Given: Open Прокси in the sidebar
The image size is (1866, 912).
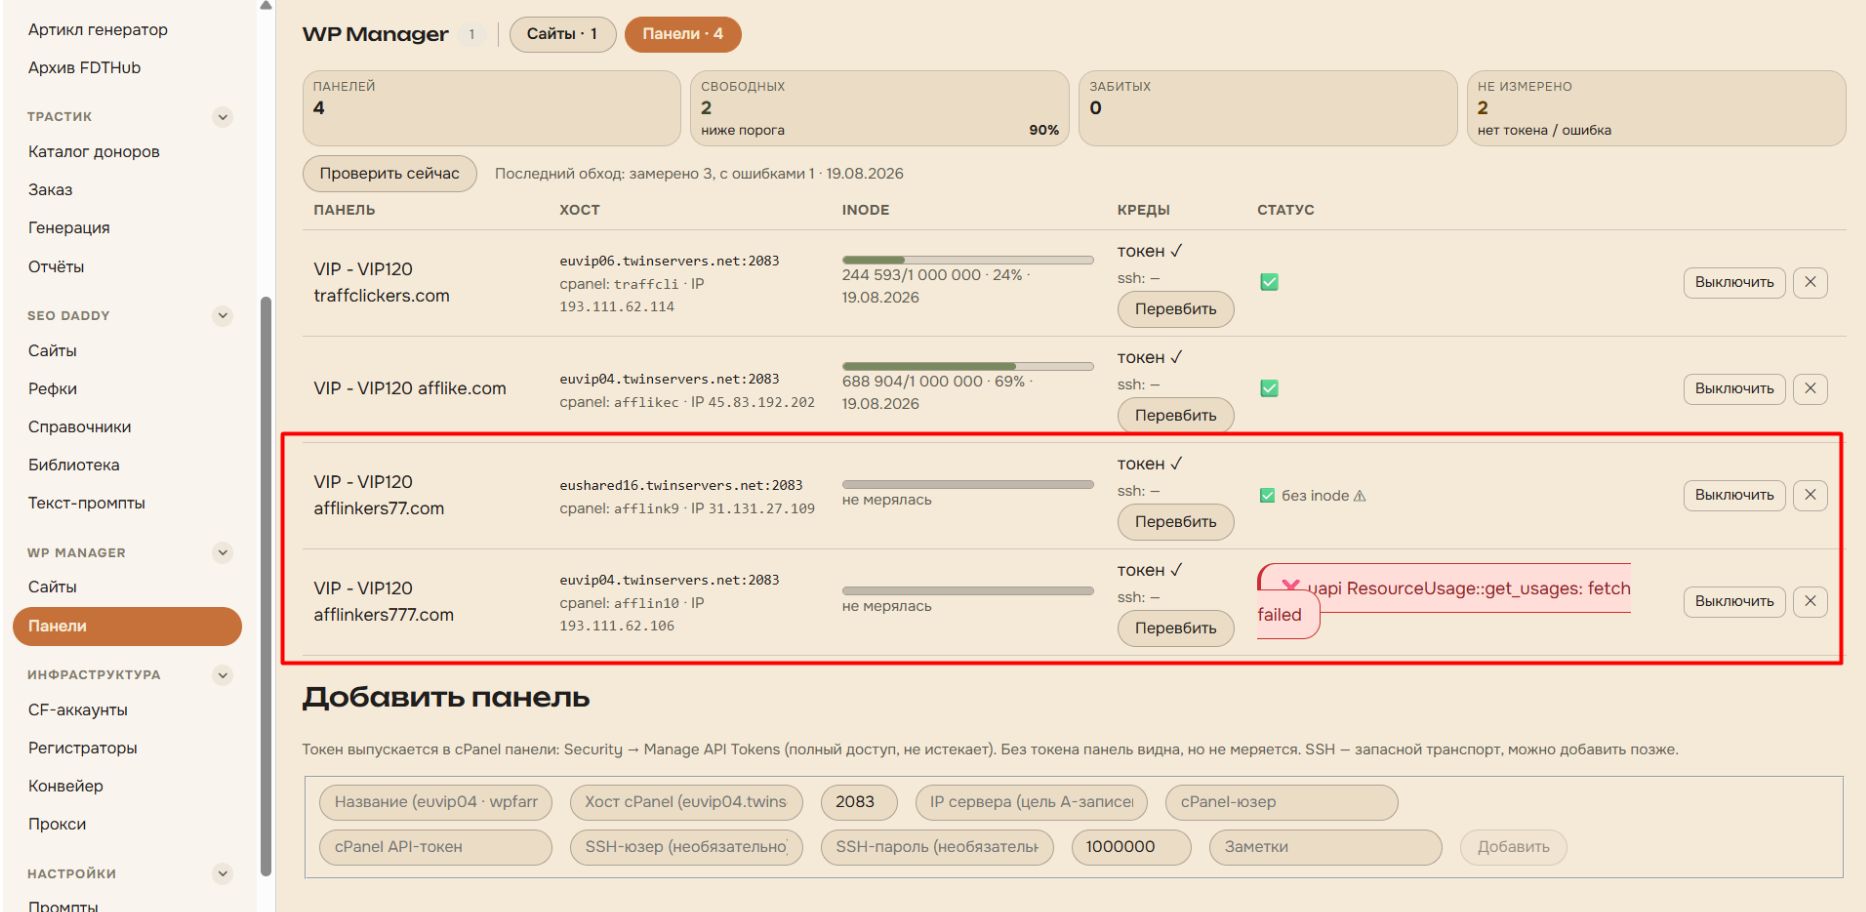Looking at the screenshot, I should (x=57, y=824).
